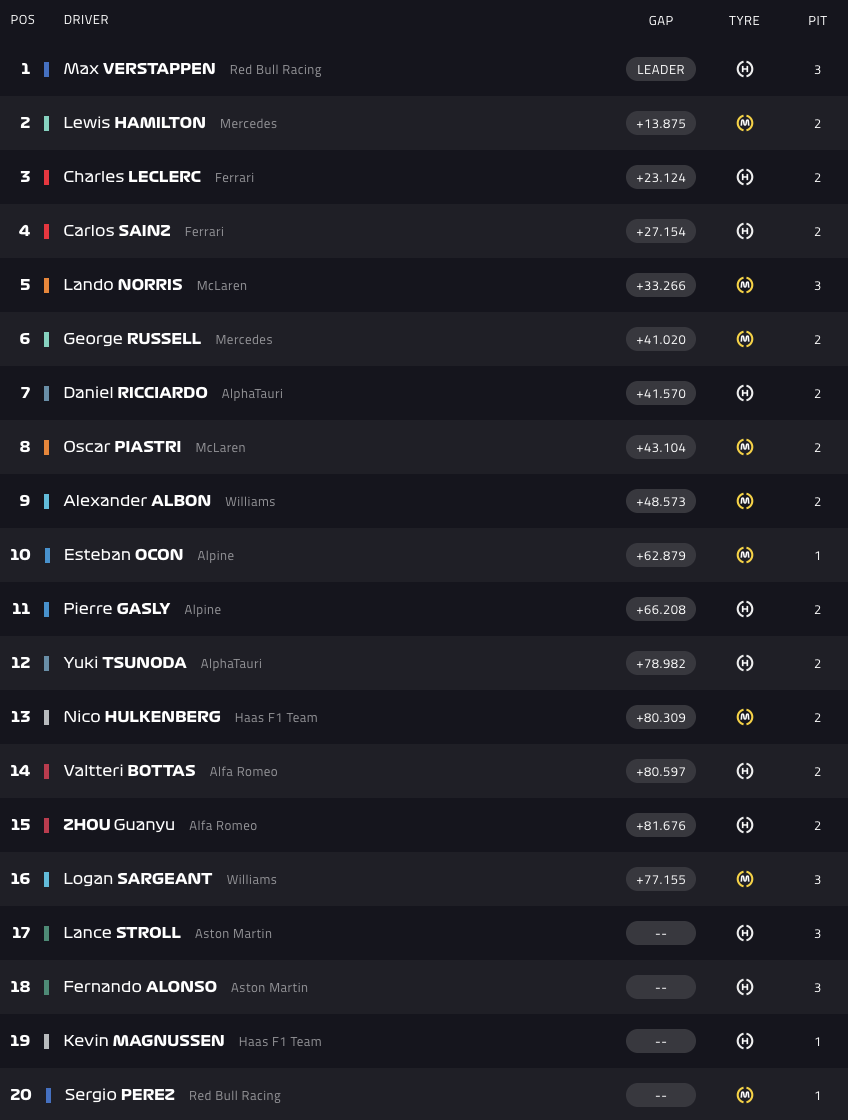Click Bottas's hard tyre icon

point(744,771)
